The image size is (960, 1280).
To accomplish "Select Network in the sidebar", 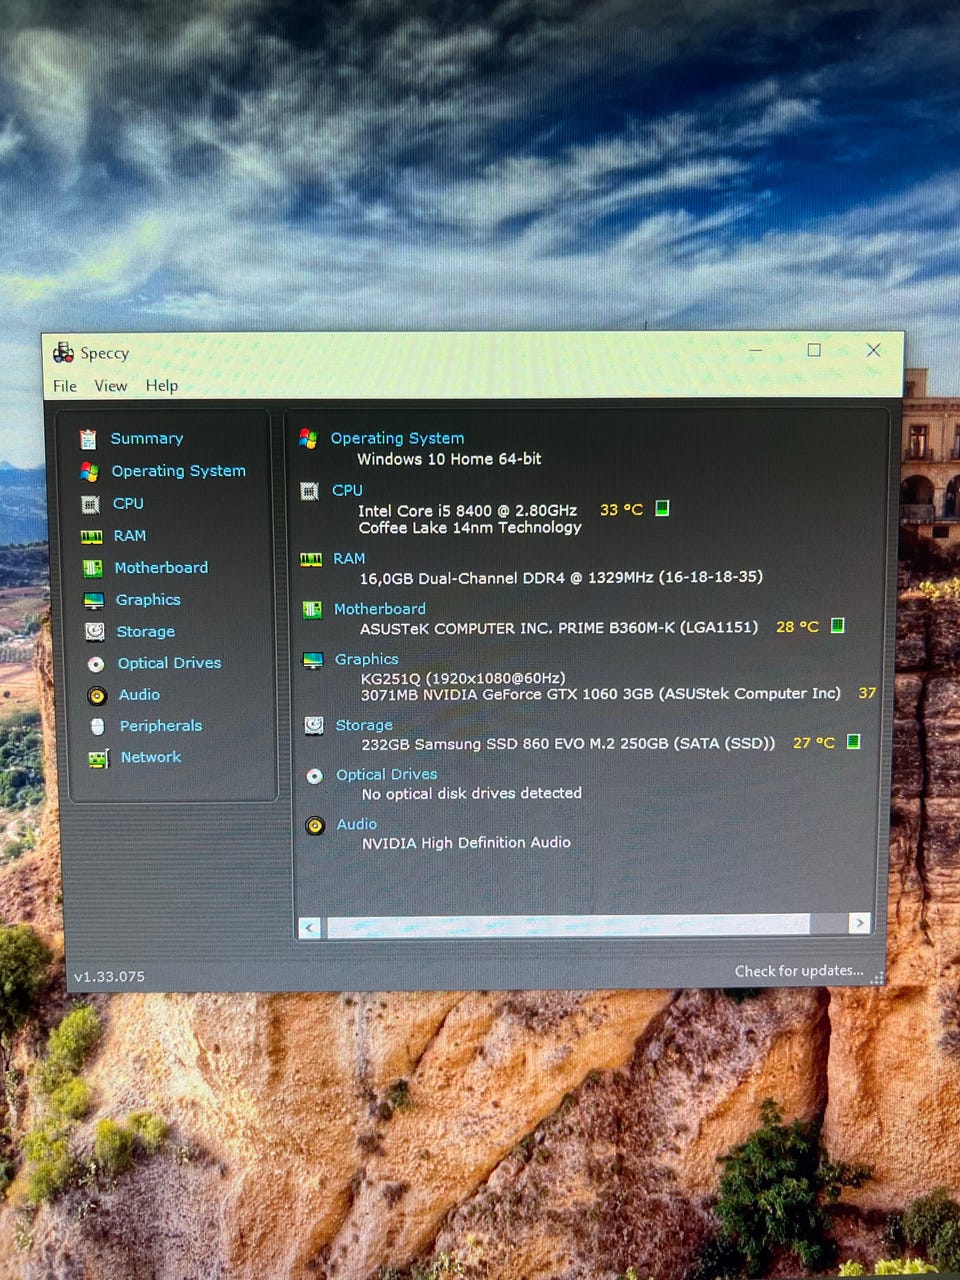I will pos(151,757).
